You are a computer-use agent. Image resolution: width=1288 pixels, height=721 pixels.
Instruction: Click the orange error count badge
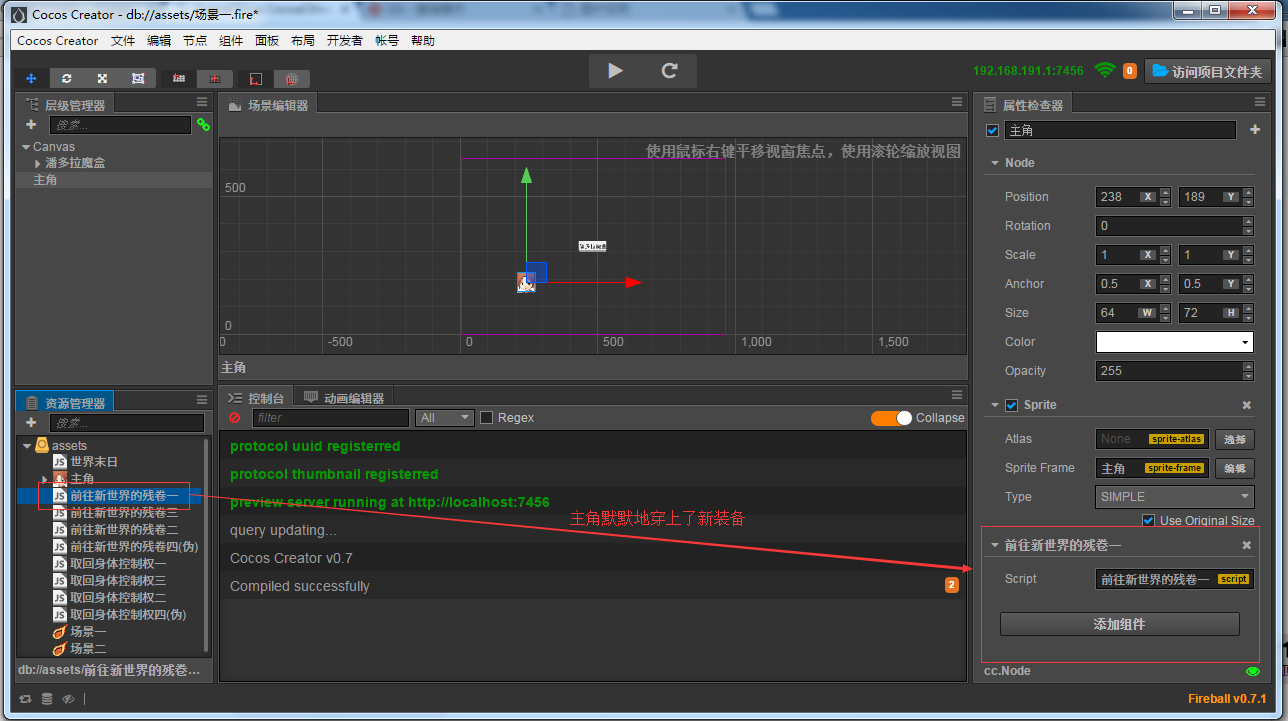(952, 585)
